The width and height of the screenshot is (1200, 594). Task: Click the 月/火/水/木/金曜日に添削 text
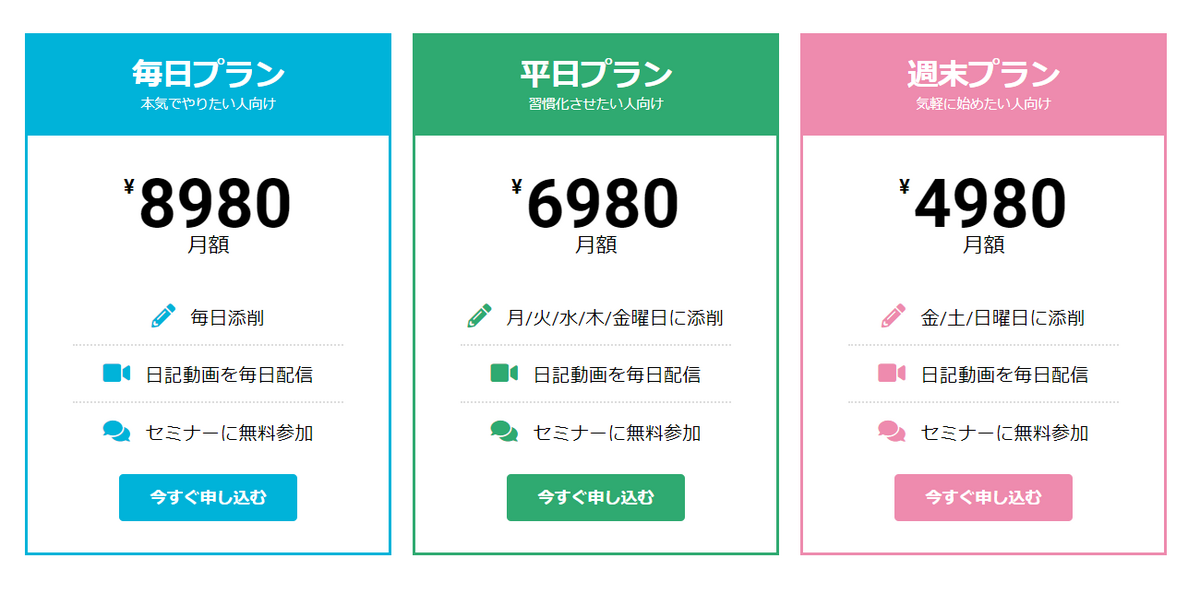(615, 318)
